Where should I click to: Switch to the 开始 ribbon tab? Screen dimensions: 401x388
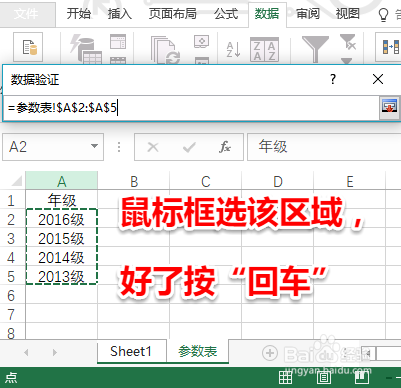tap(79, 14)
